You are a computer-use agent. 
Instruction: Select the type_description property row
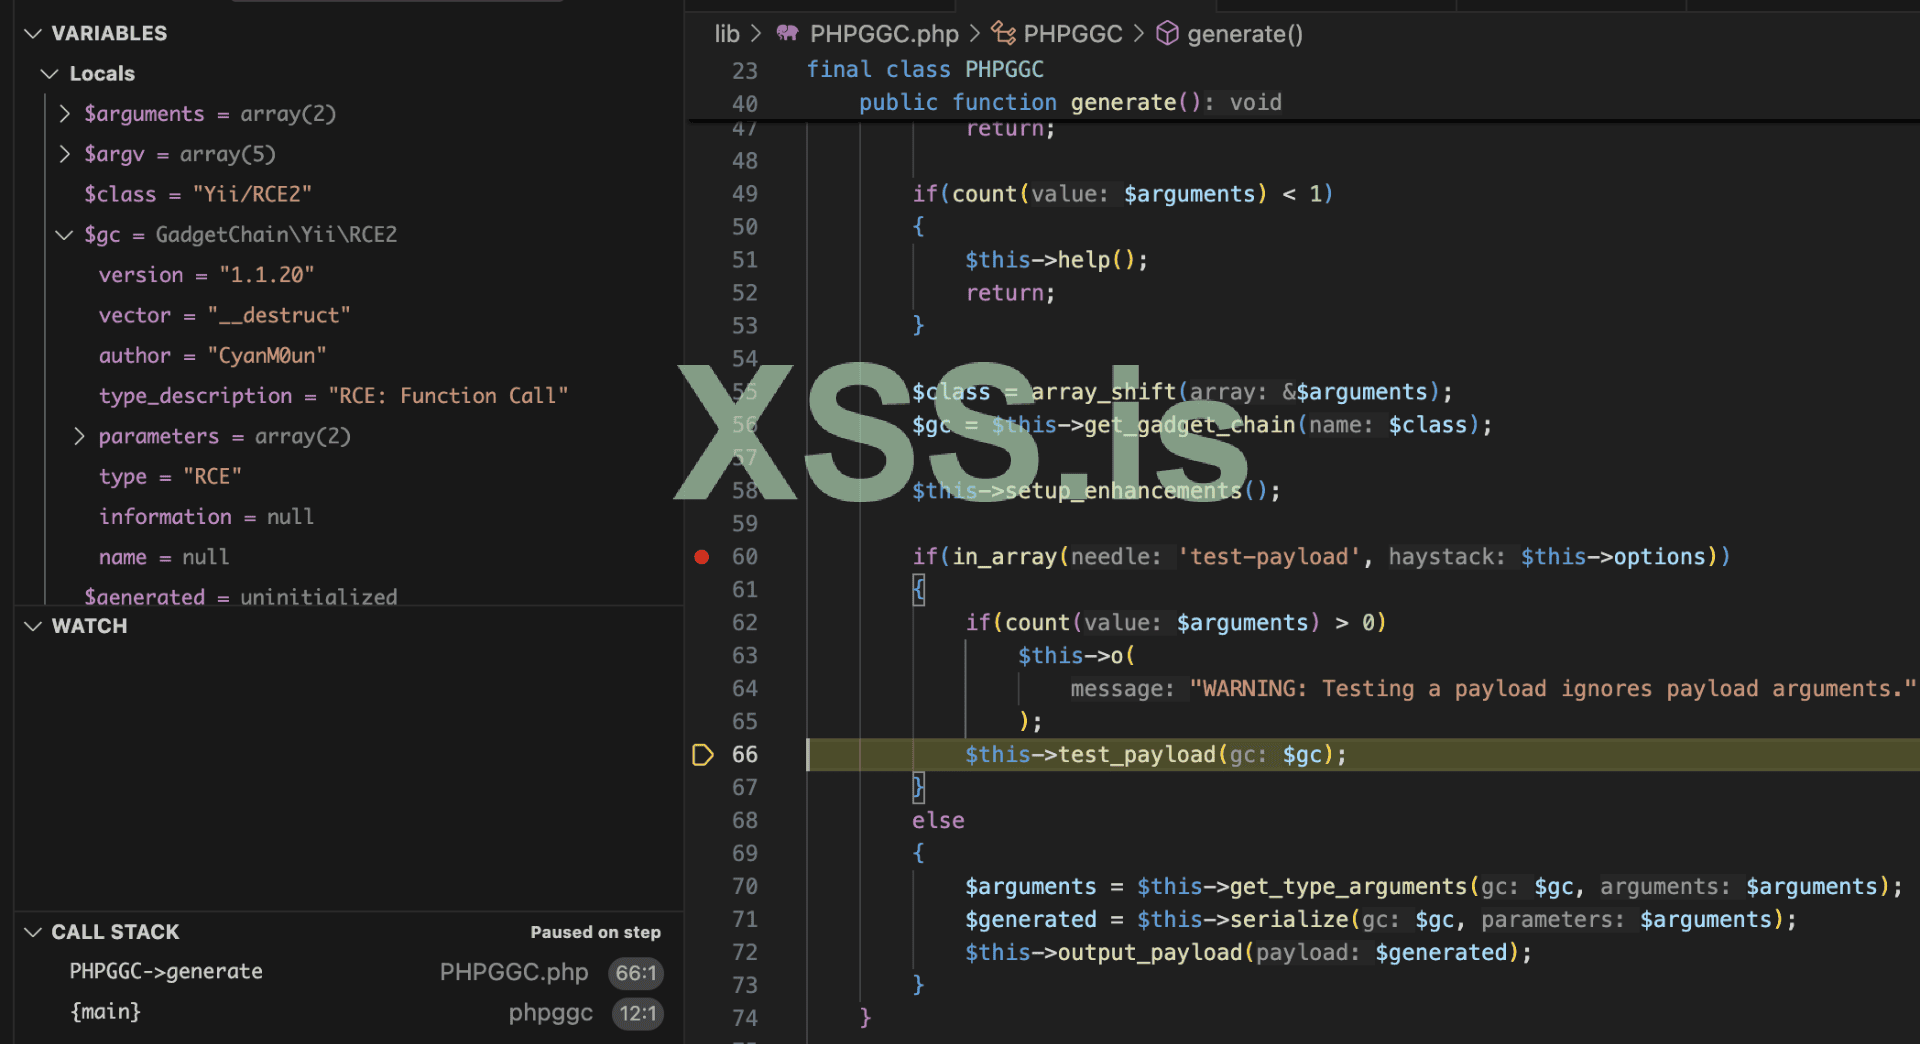coord(333,396)
